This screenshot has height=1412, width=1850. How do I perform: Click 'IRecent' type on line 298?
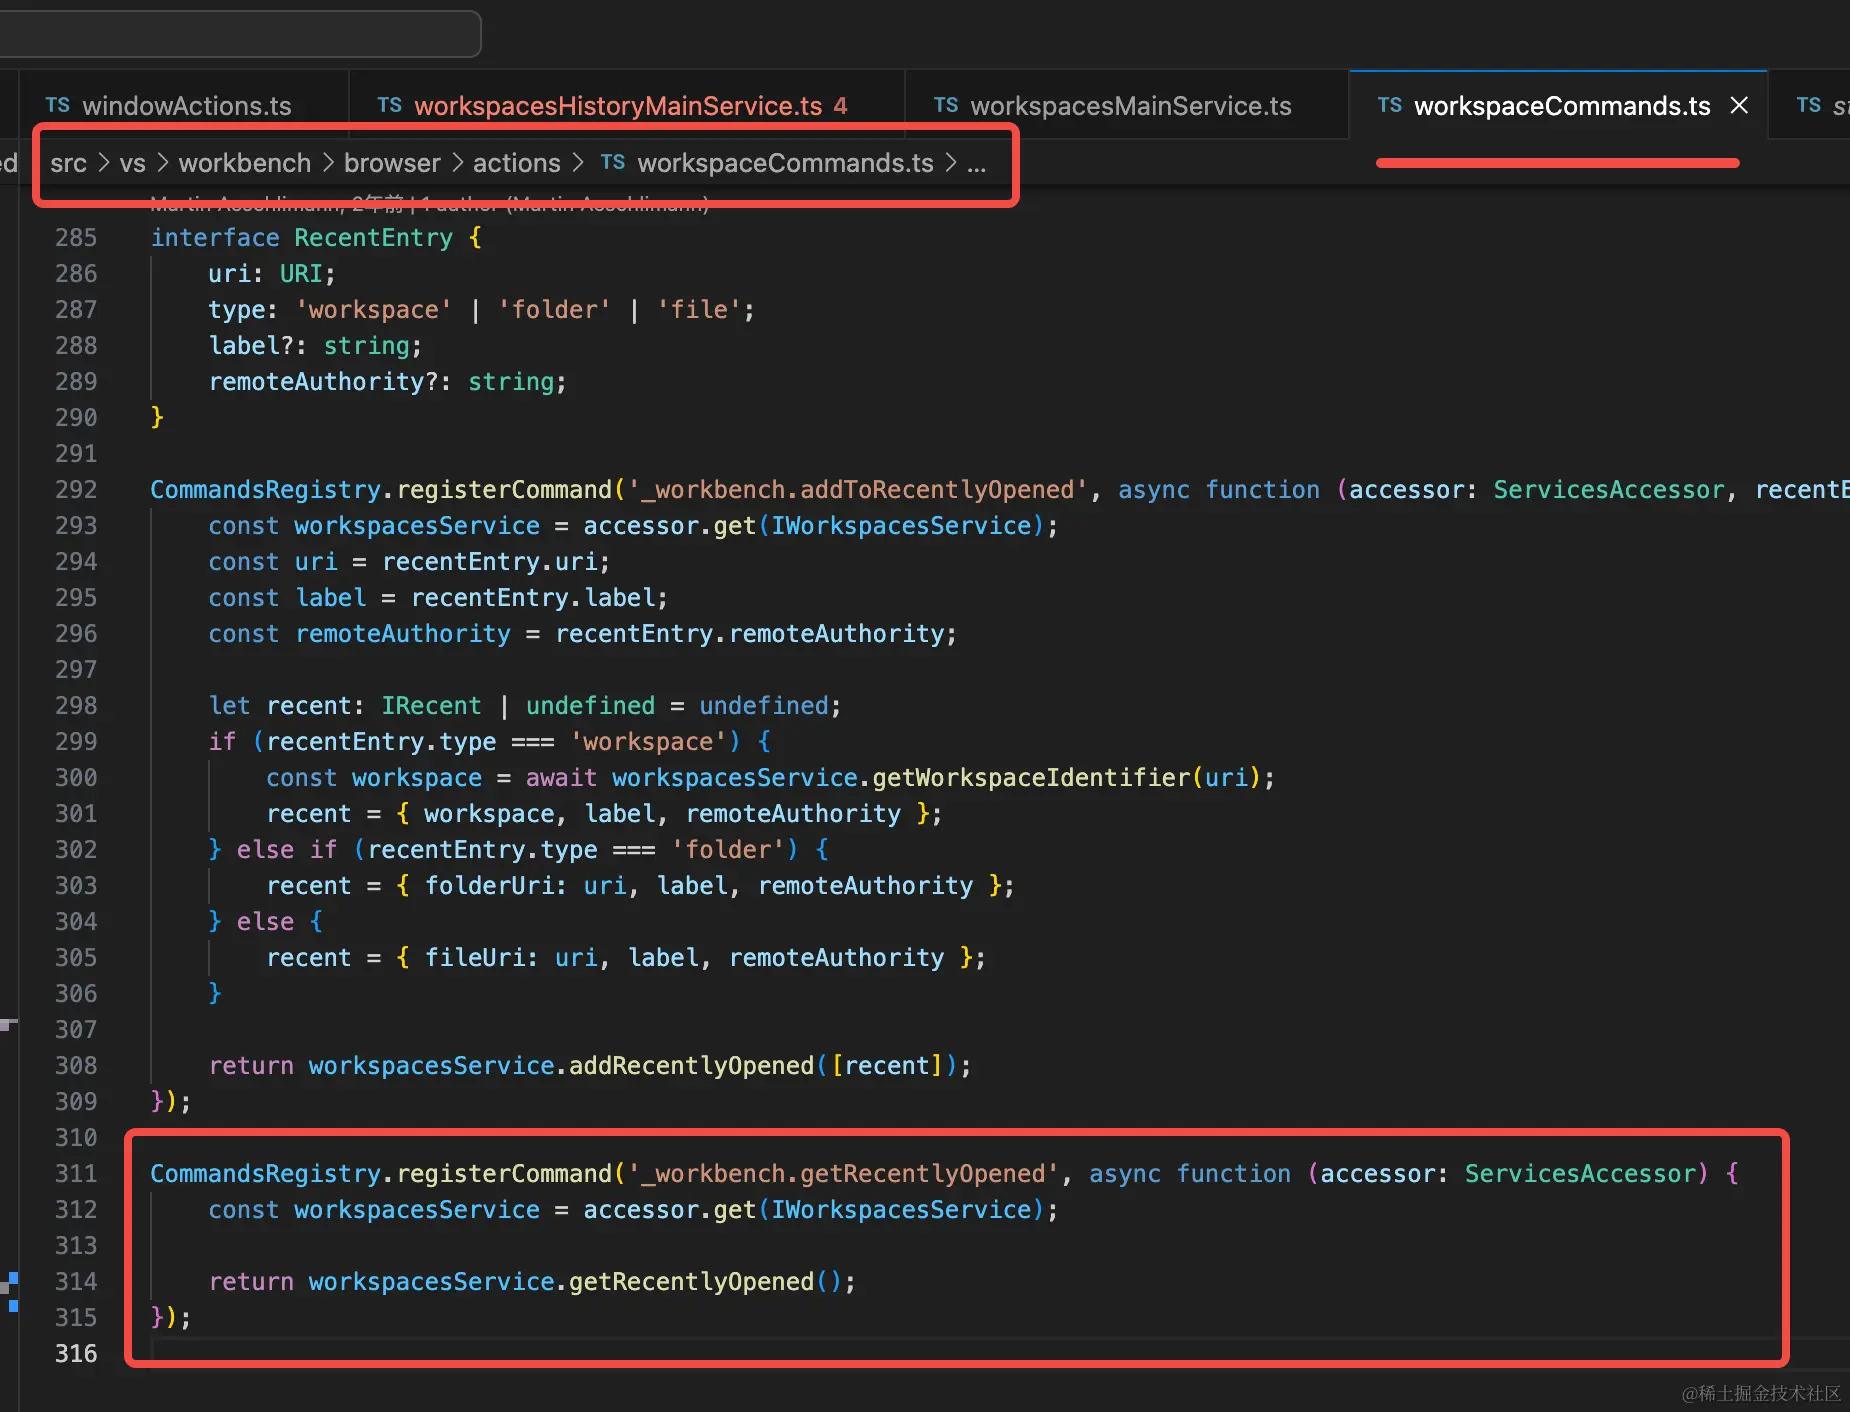(x=431, y=705)
